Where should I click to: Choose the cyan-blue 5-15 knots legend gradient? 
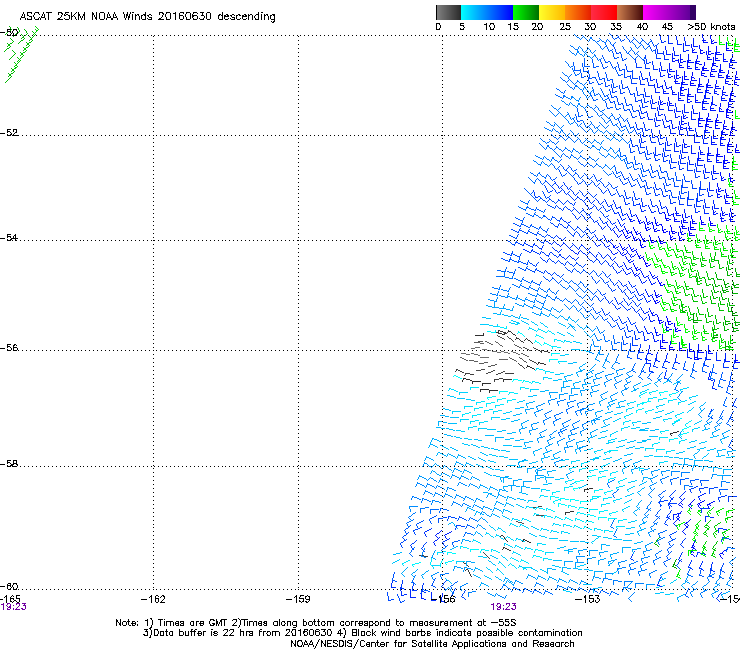(x=487, y=12)
